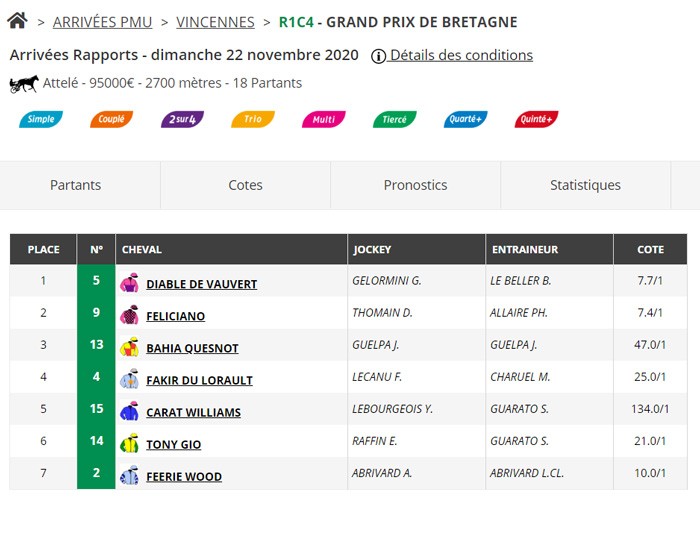Open the Cotes tab
700x558 pixels.
(x=245, y=185)
